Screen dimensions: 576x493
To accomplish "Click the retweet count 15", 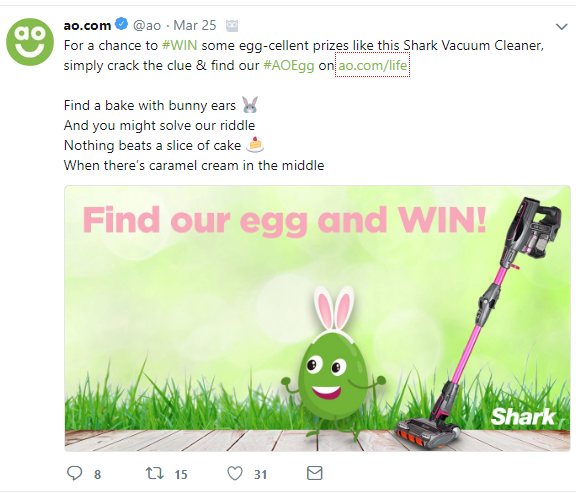I will pos(181,474).
